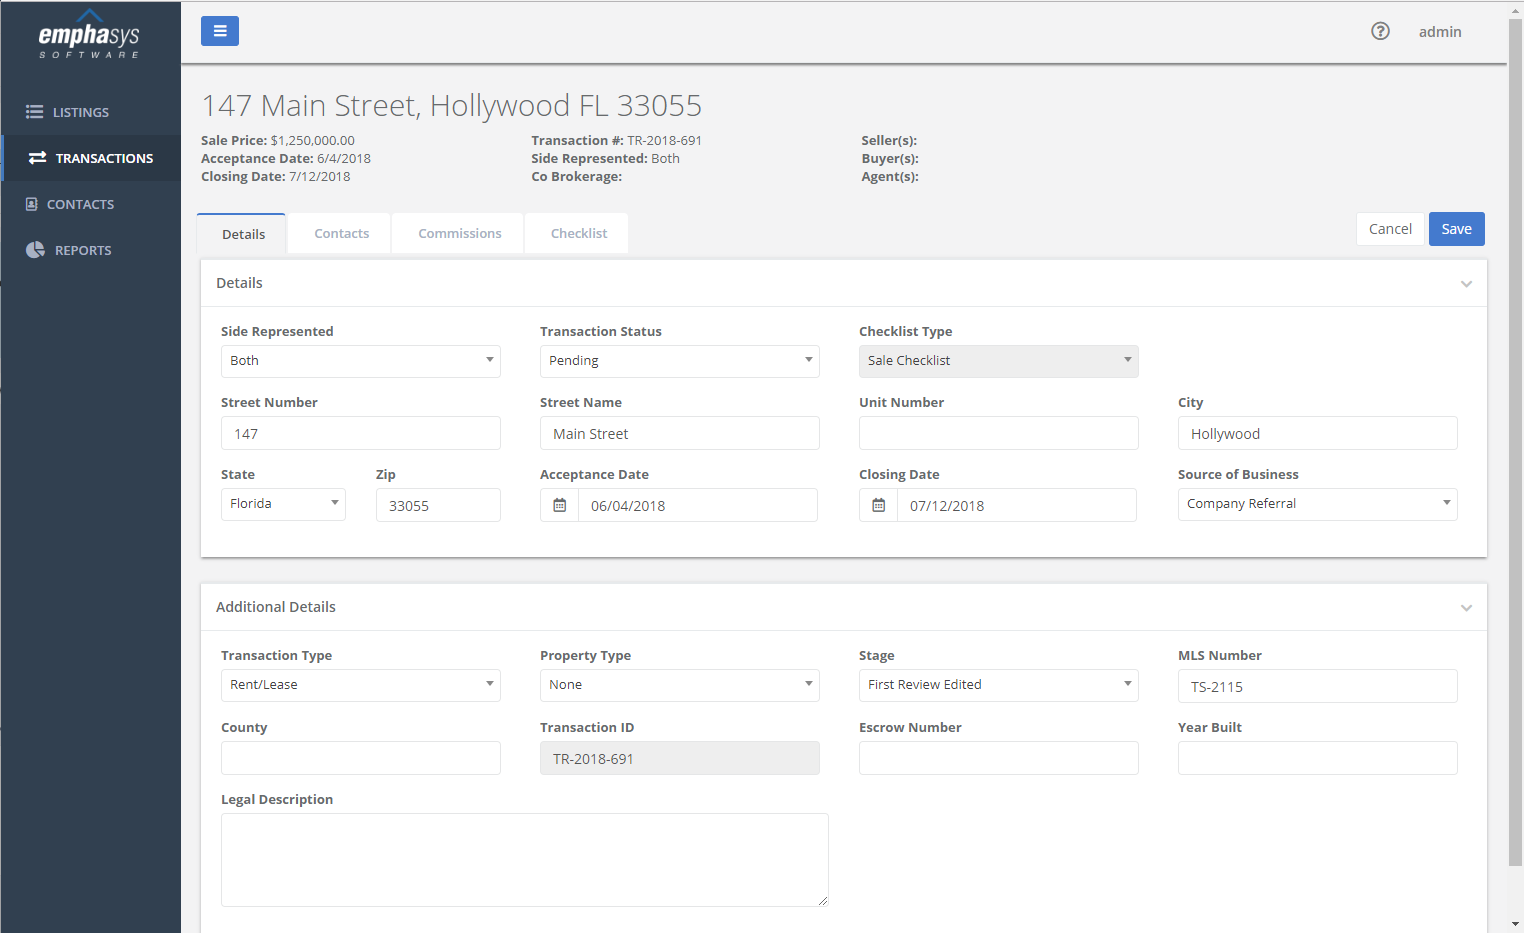Click the Closing Date calendar icon
This screenshot has height=933, width=1524.
(878, 505)
